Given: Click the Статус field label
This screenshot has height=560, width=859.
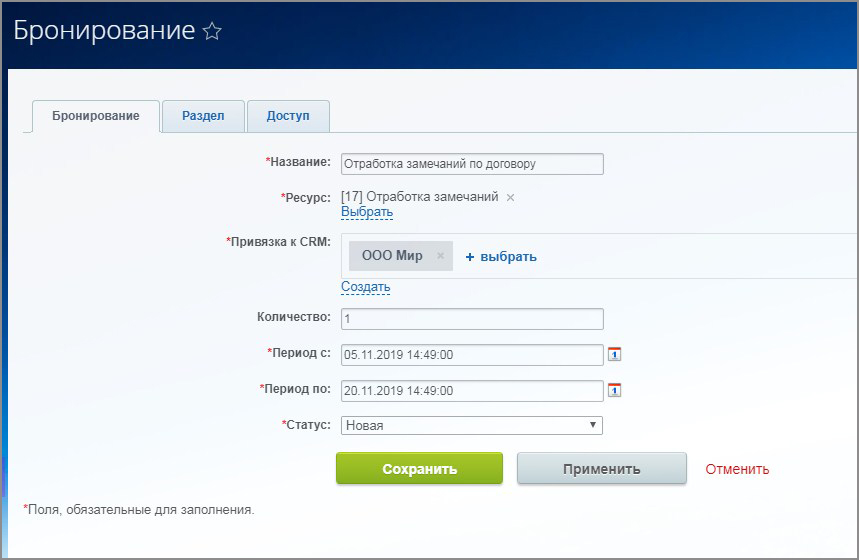Looking at the screenshot, I should (306, 425).
